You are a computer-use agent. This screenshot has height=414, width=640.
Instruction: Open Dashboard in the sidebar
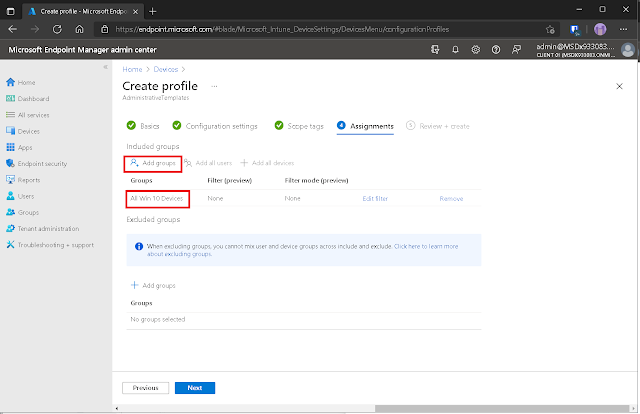click(x=28, y=99)
